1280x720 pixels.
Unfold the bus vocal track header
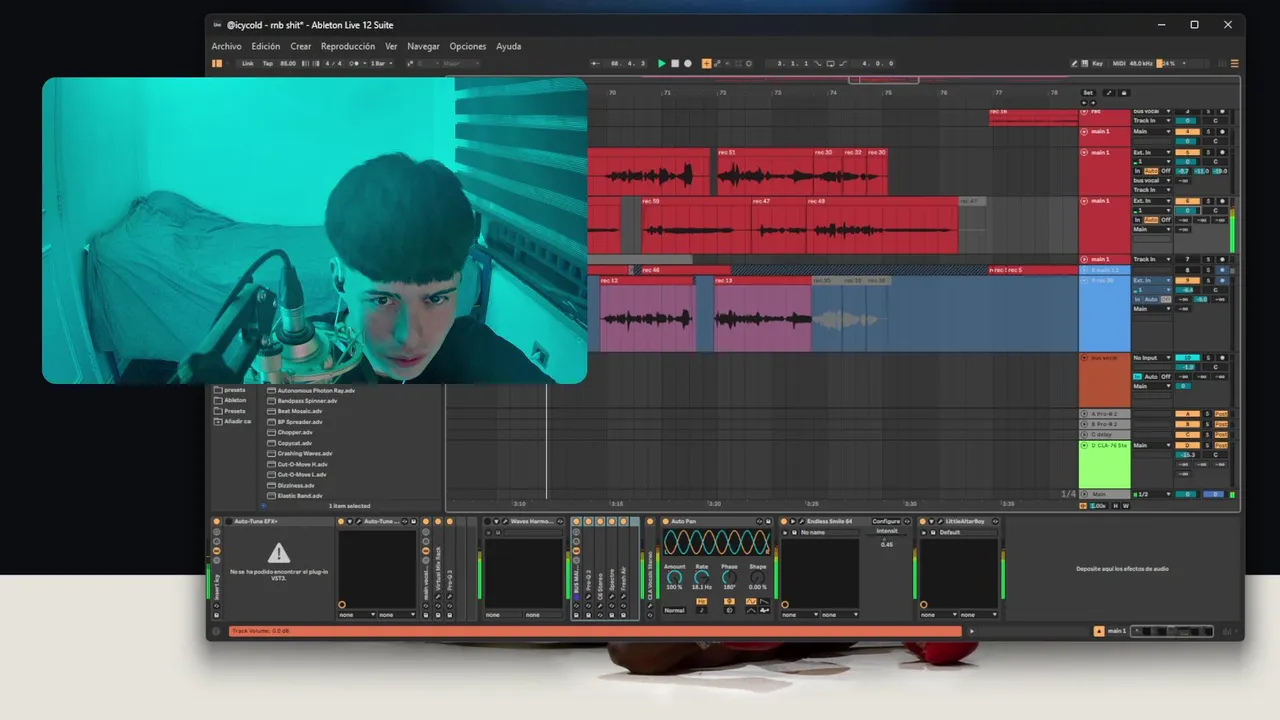[1084, 358]
